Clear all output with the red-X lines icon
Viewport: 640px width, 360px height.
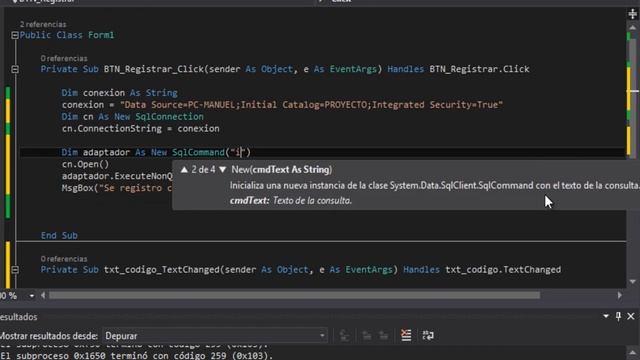(x=406, y=336)
